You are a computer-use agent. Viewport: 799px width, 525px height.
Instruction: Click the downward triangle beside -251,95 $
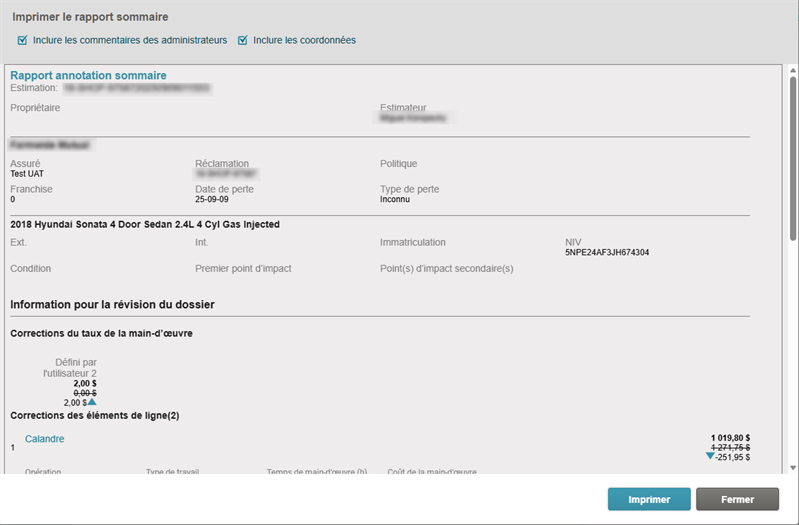(710, 456)
